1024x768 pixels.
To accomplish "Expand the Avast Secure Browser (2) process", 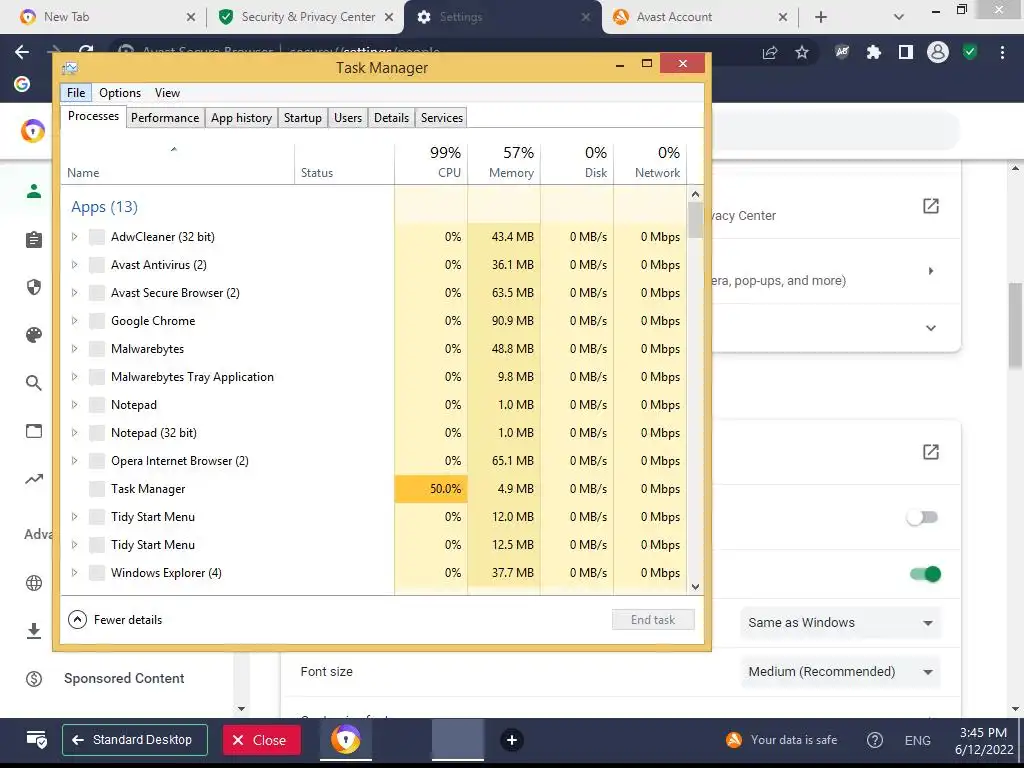I will pyautogui.click(x=74, y=293).
